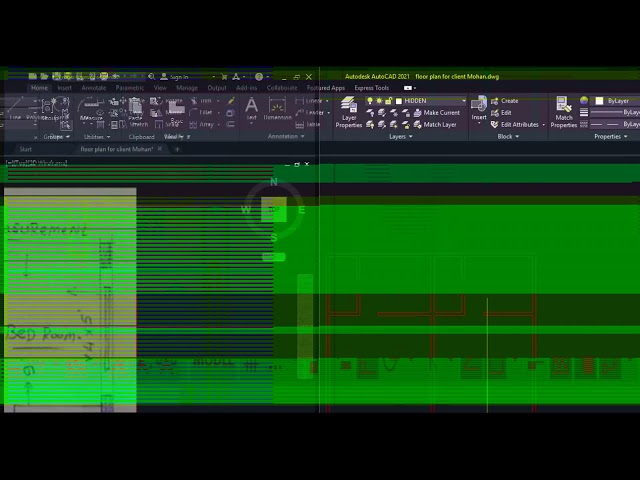Click the W direction on ViewCube compass
This screenshot has height=480, width=640.
(x=246, y=210)
